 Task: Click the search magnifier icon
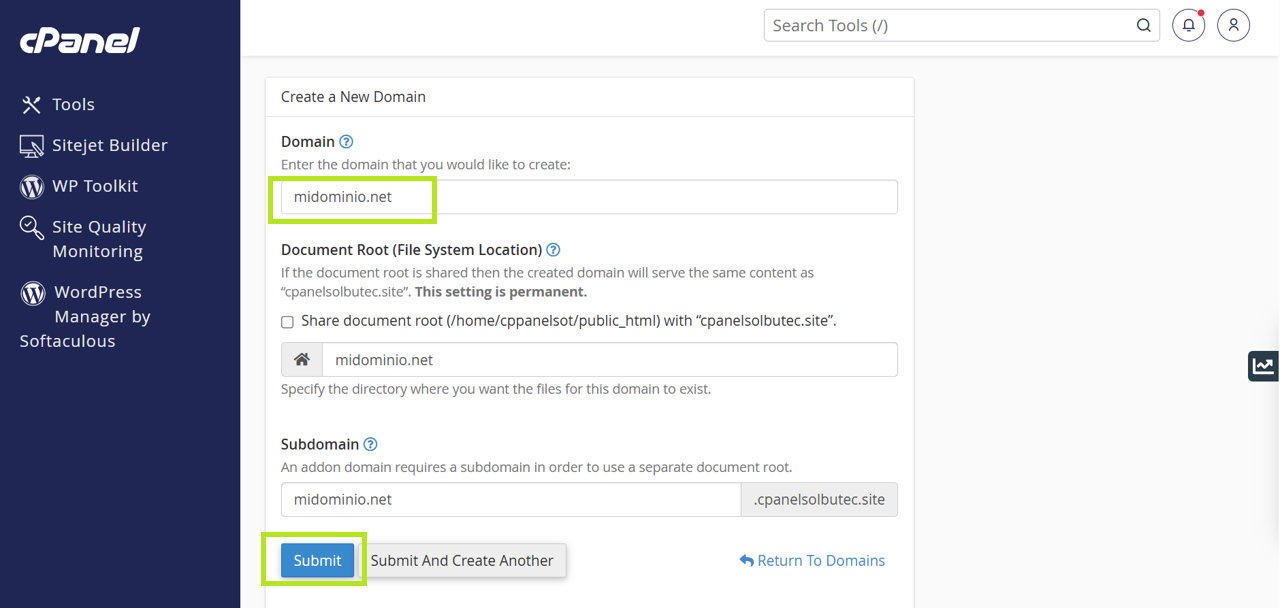point(1143,26)
